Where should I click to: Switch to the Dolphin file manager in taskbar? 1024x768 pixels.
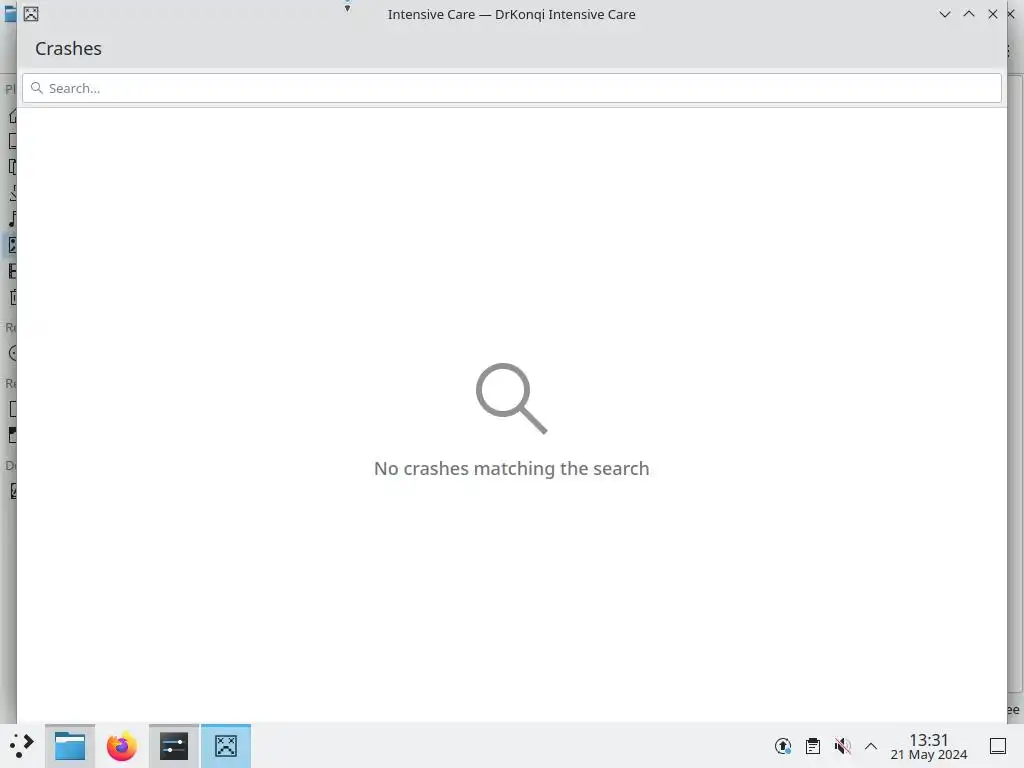70,746
